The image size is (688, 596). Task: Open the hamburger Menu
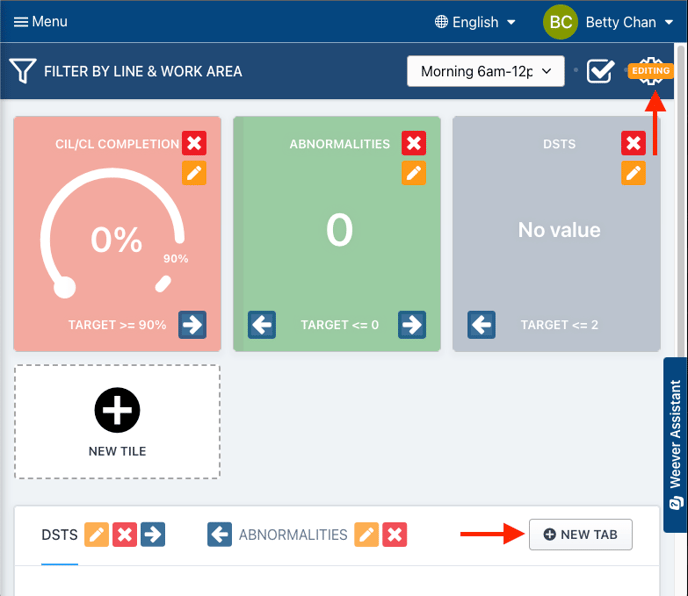40,22
